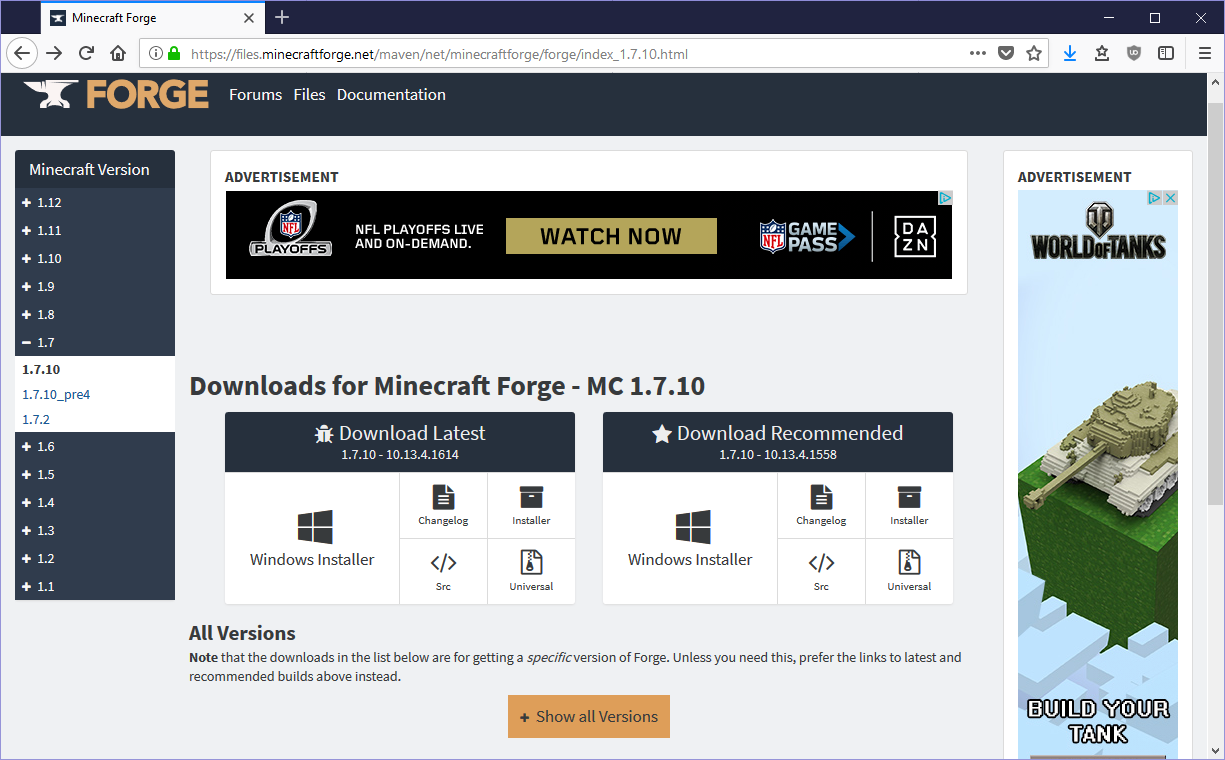Image resolution: width=1225 pixels, height=760 pixels.
Task: Bookmark this page with the star
Action: pos(1034,53)
